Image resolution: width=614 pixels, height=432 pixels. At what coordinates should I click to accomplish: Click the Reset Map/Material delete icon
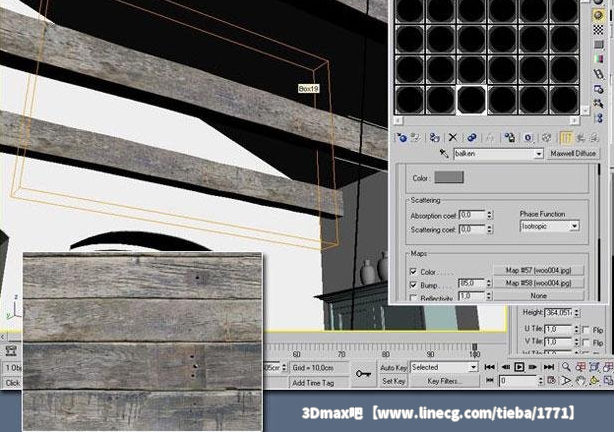point(452,137)
